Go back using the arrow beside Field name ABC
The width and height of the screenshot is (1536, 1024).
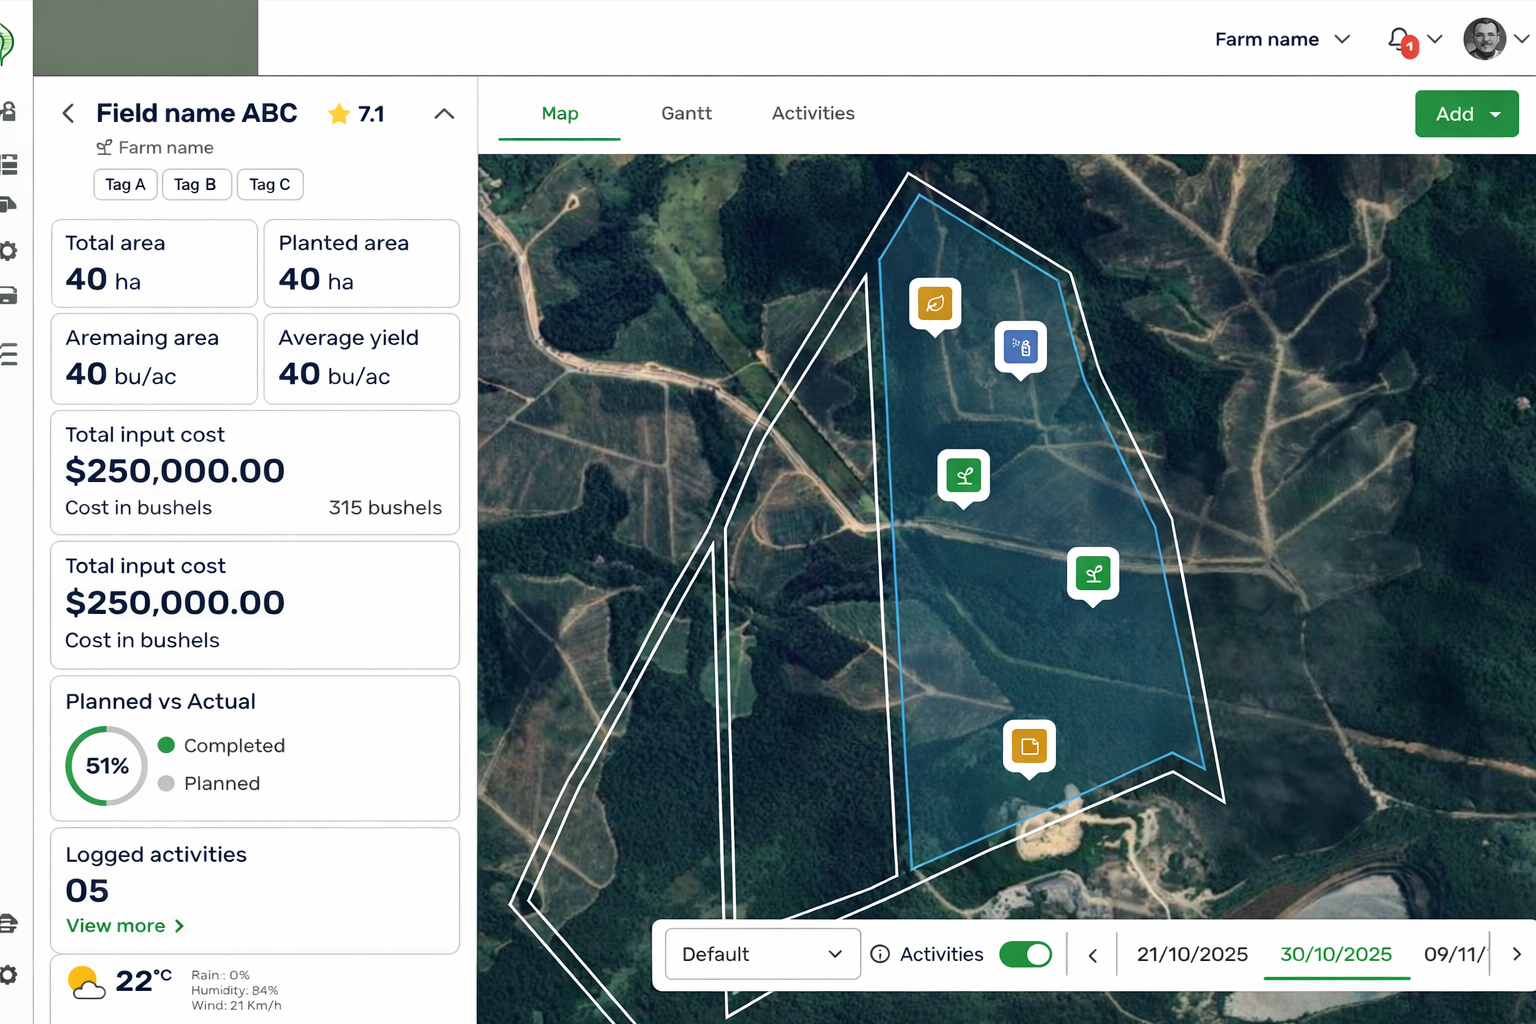point(68,114)
